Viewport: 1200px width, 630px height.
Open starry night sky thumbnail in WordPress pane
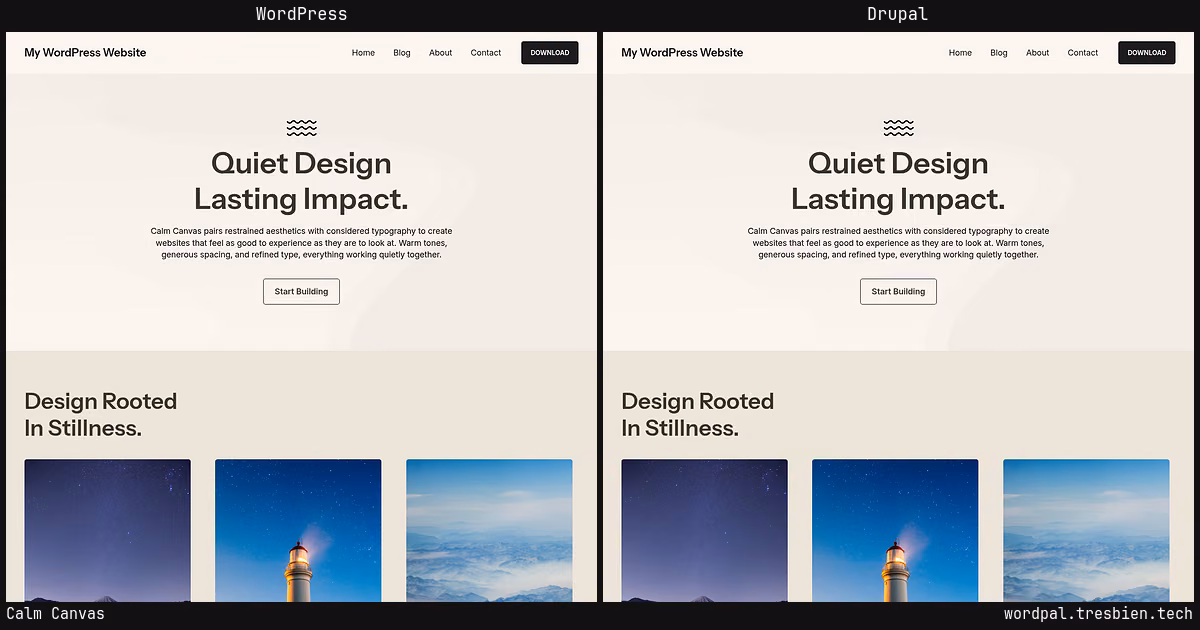pyautogui.click(x=107, y=530)
